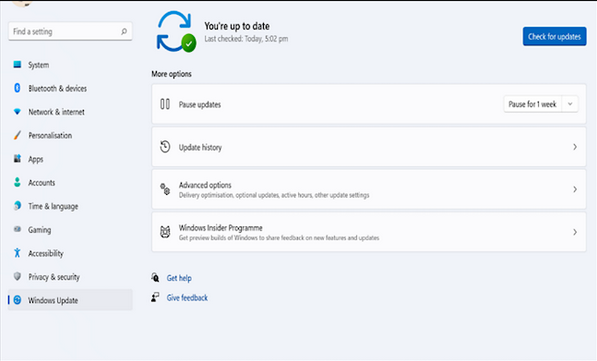Click the Windows Update sync status icon
Viewport: 597px width, 361px height.
(177, 32)
